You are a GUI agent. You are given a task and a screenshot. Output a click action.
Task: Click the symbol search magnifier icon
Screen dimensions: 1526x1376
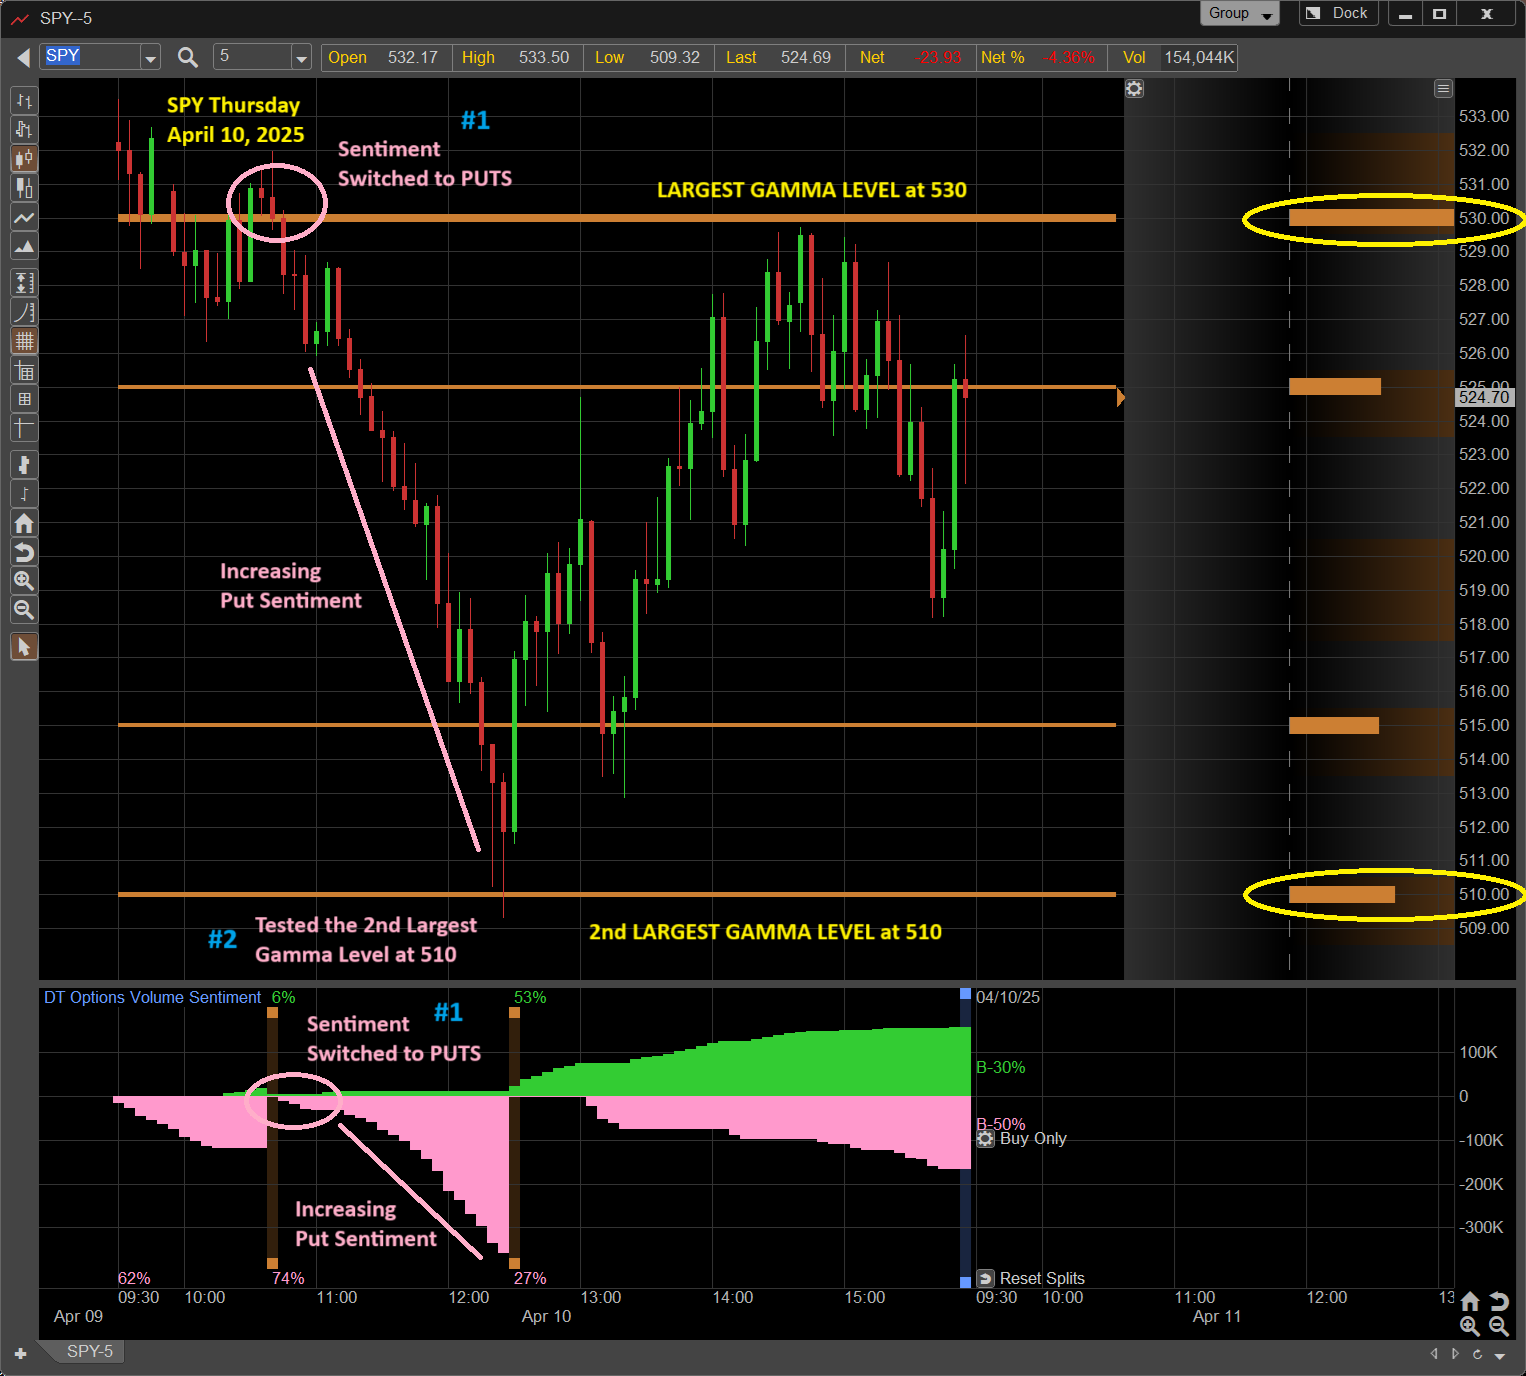187,58
